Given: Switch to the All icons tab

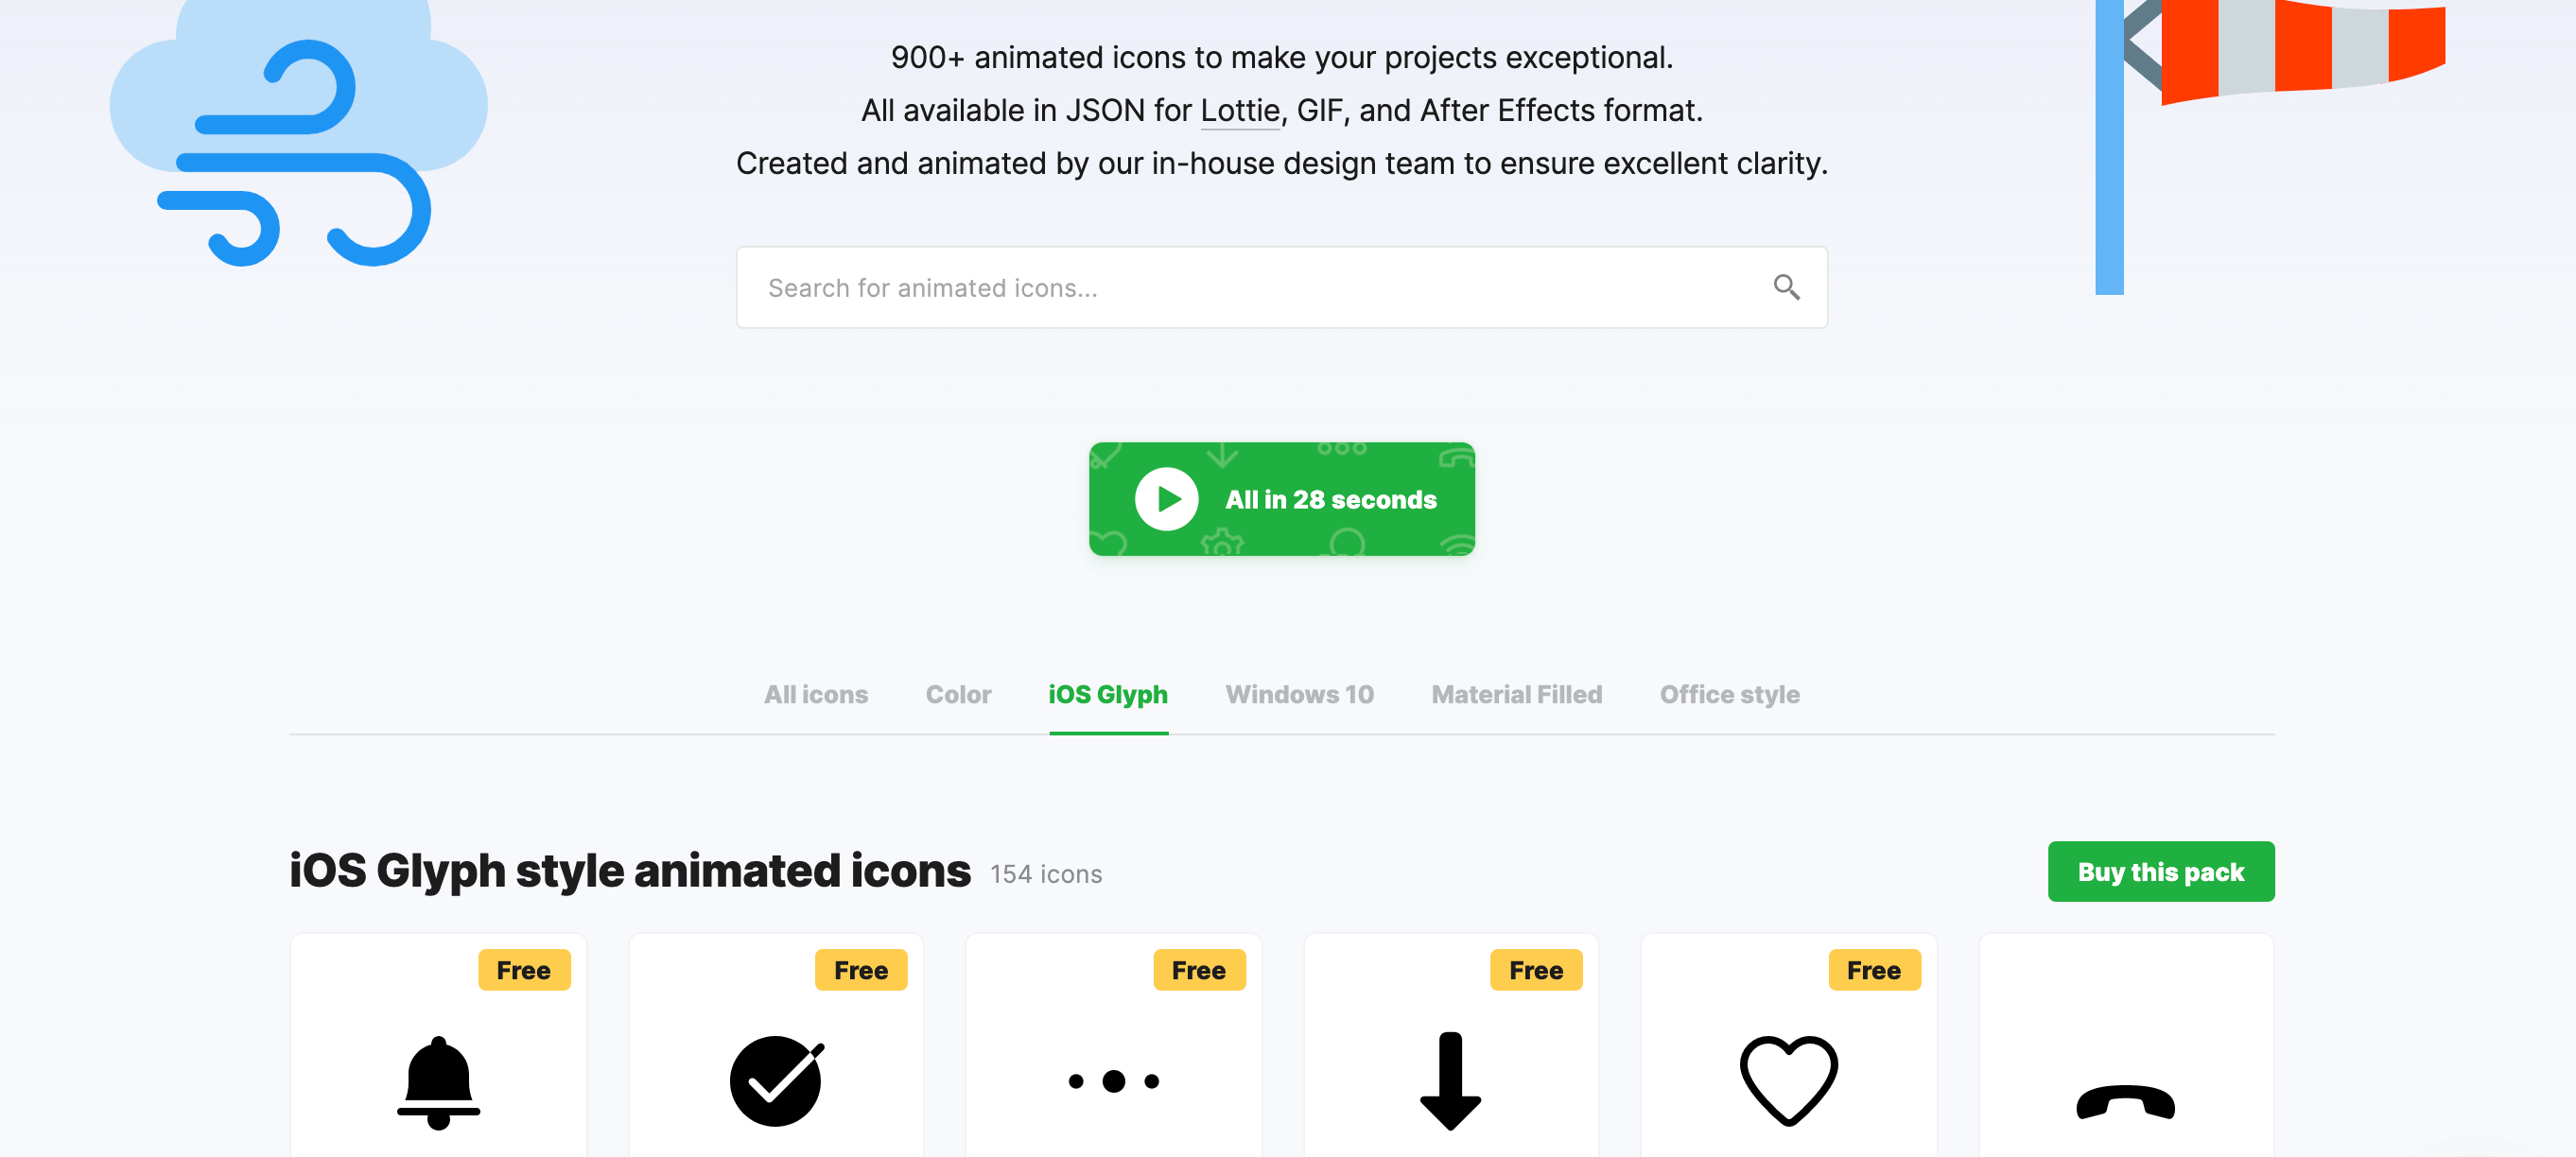Looking at the screenshot, I should point(815,695).
